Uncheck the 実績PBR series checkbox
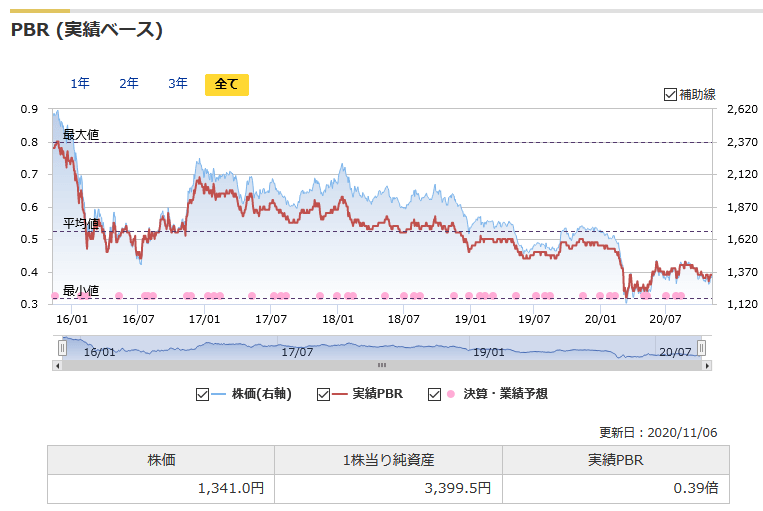 [323, 394]
